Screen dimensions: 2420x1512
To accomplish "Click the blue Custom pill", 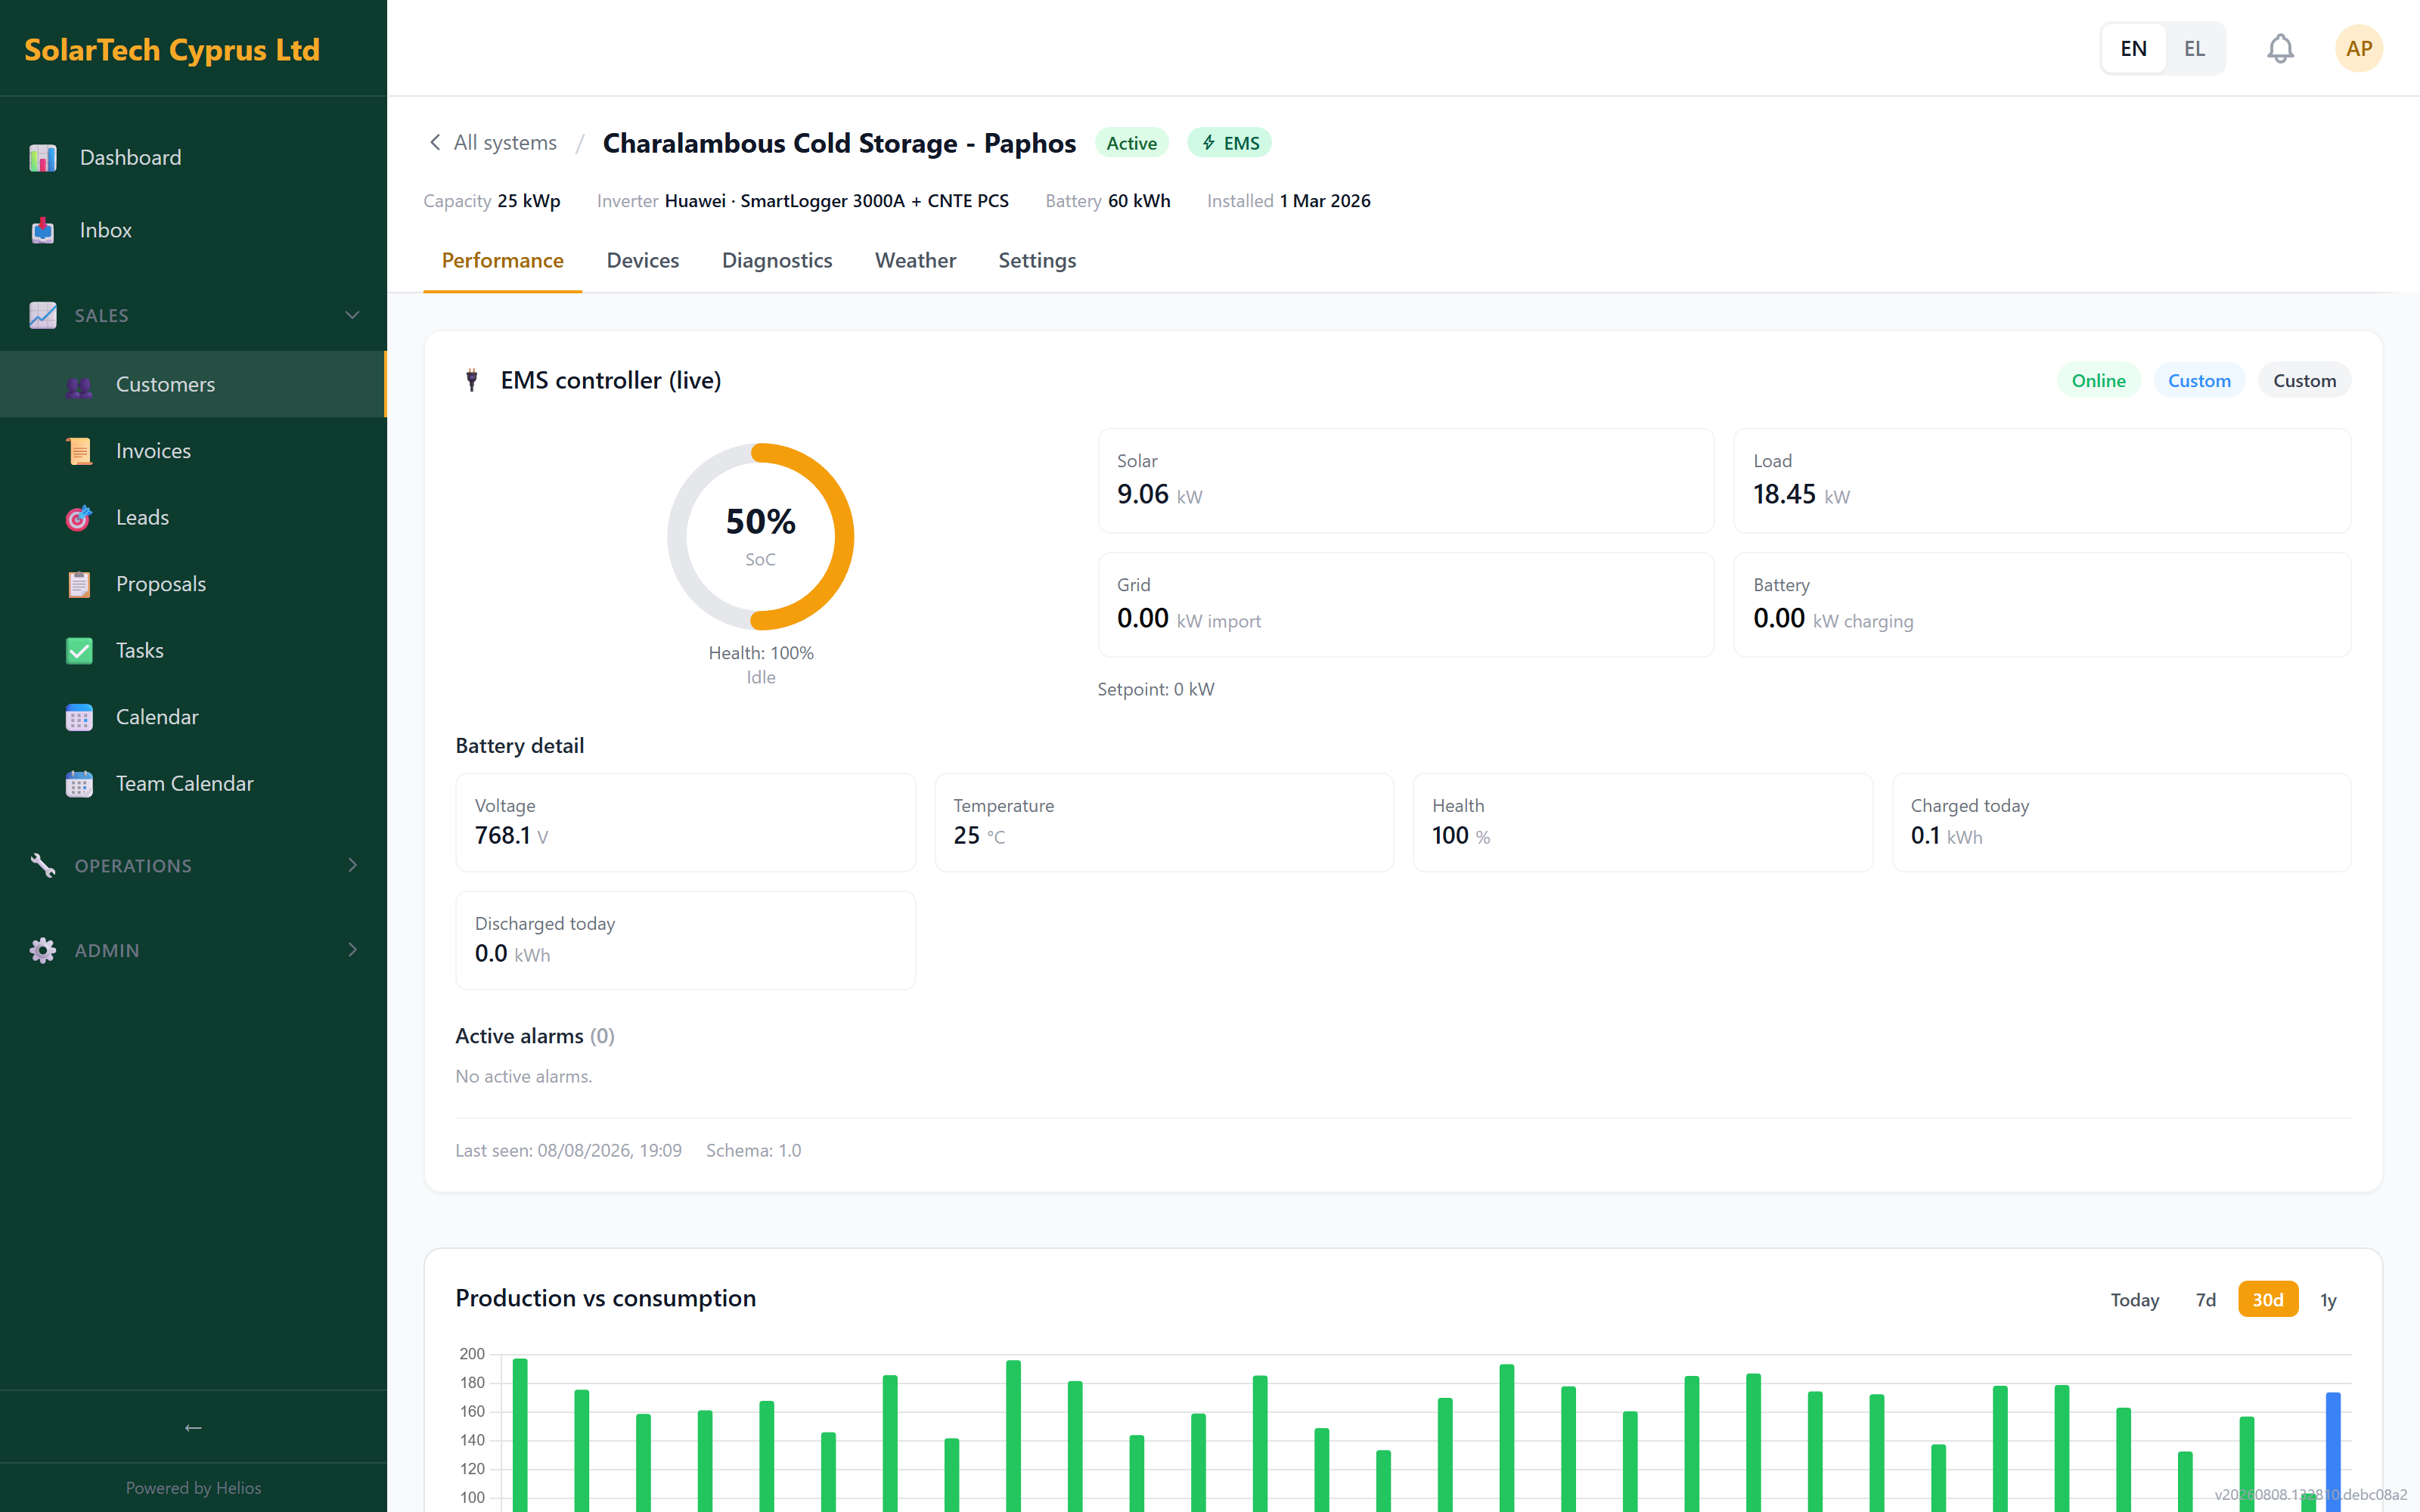I will coord(2199,380).
